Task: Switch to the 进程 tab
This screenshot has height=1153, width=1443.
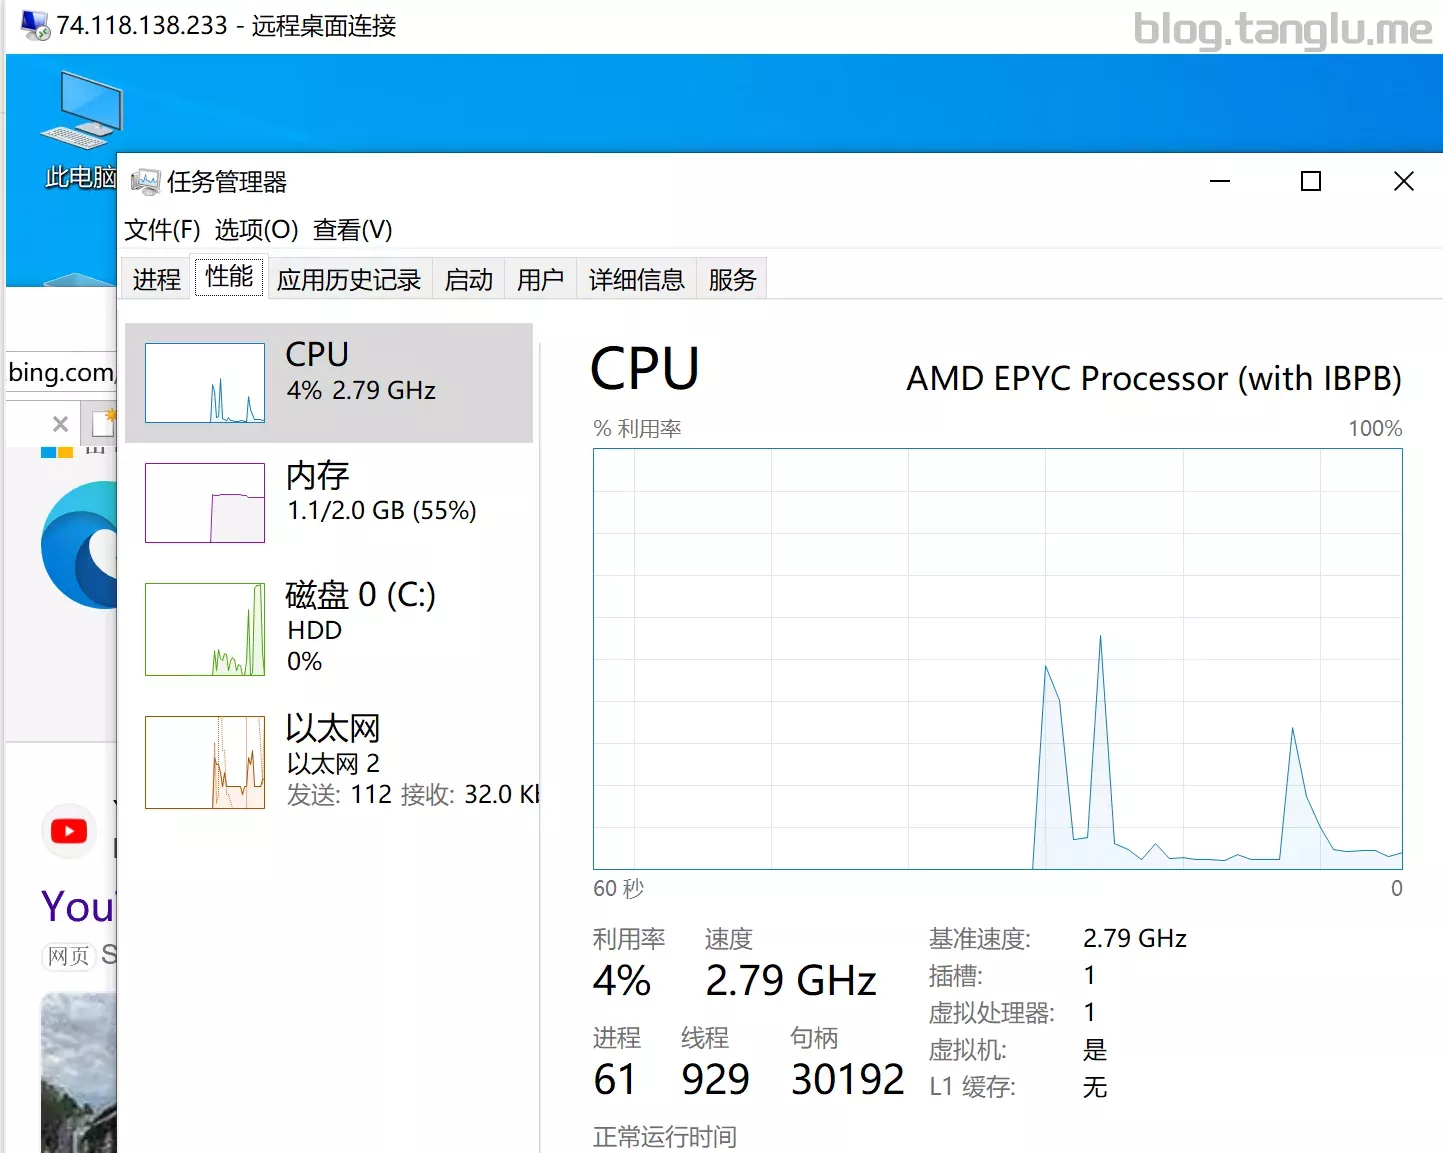Action: (x=157, y=279)
